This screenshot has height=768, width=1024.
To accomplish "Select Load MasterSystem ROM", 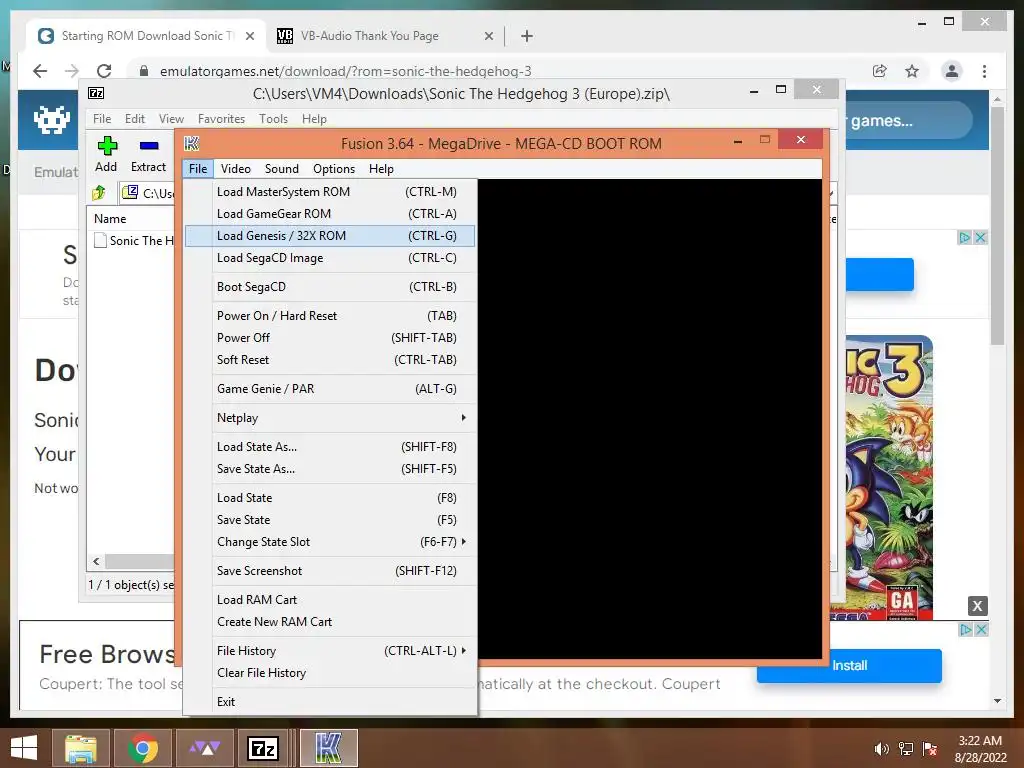I will (330, 191).
